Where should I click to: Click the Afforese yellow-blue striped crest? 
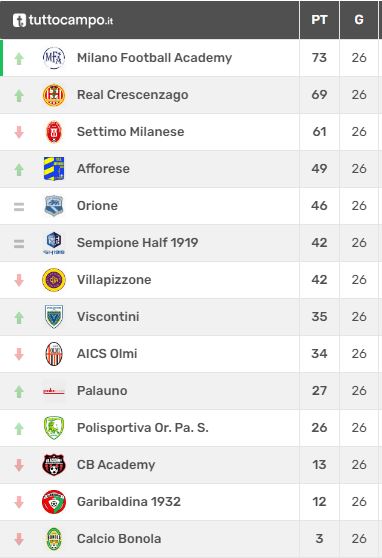tap(54, 169)
